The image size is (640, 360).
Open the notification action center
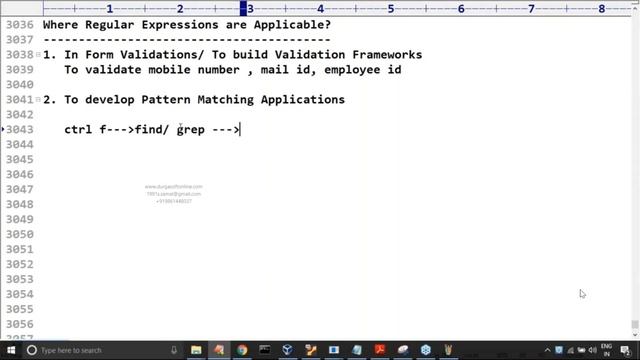625,350
